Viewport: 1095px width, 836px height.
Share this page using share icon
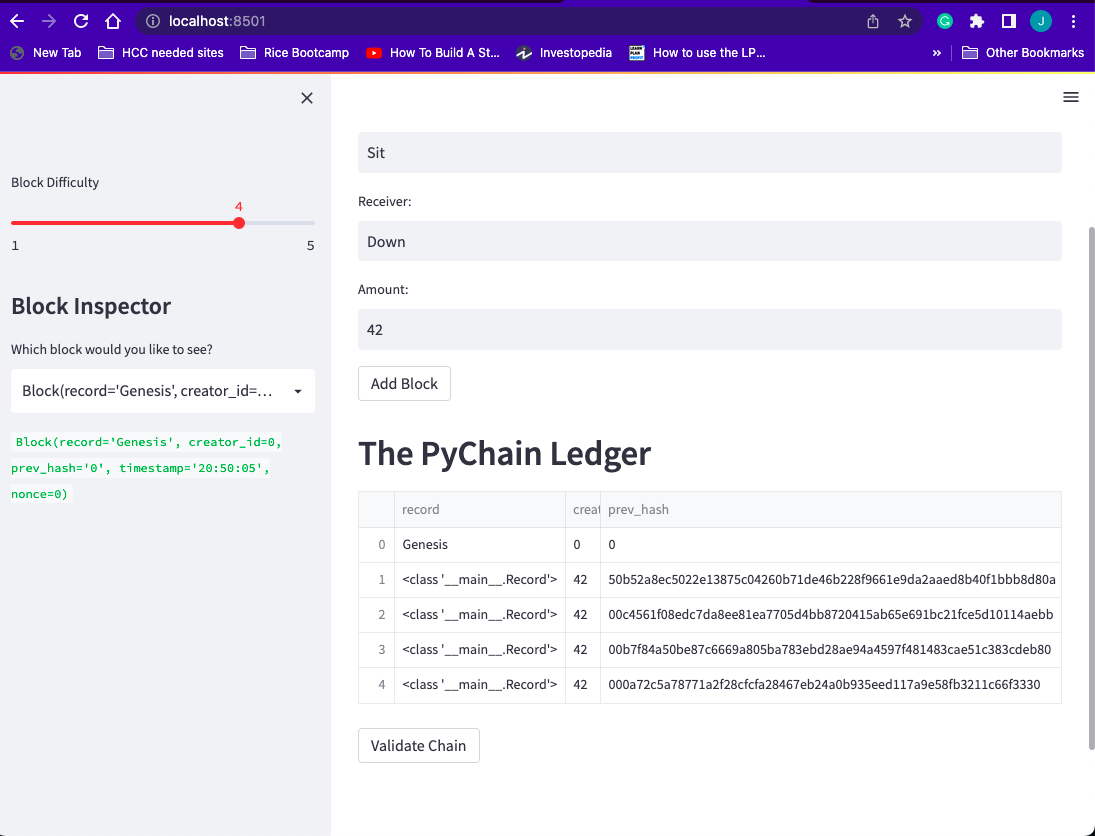coord(873,22)
